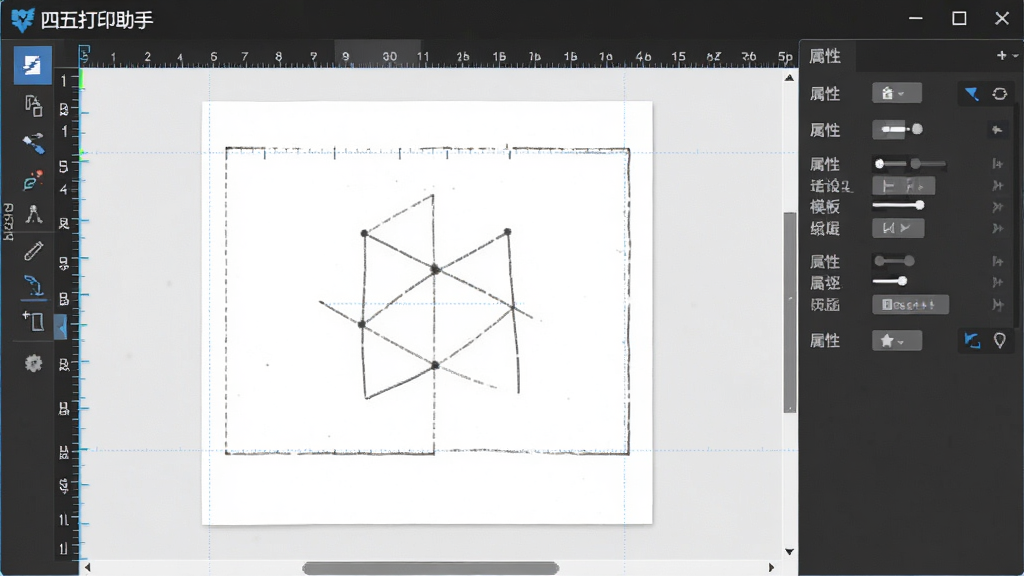Adjust the right slider in third 属性 row
The image size is (1024, 576).
(928, 164)
